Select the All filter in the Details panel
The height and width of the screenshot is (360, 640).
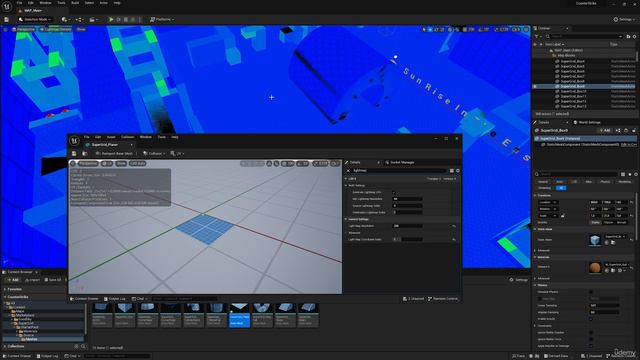[x=561, y=188]
